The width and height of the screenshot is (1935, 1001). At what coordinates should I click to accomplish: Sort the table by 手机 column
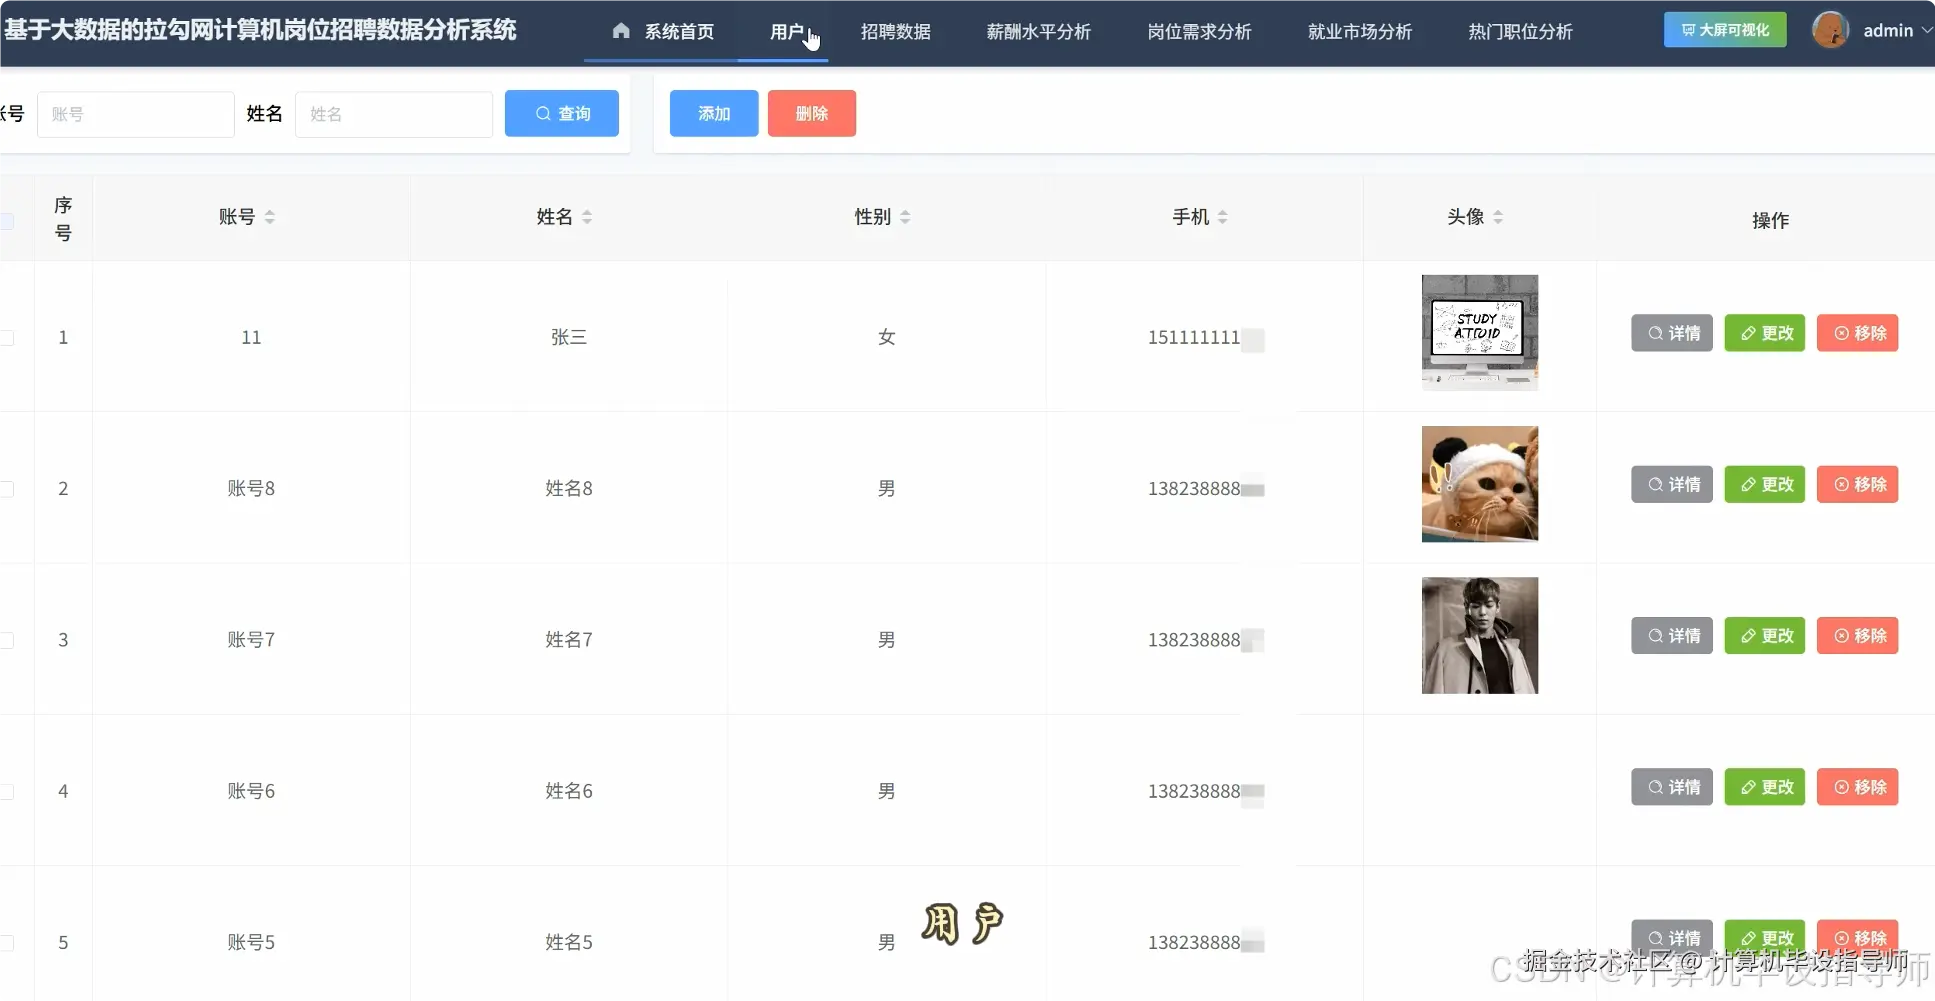1224,216
